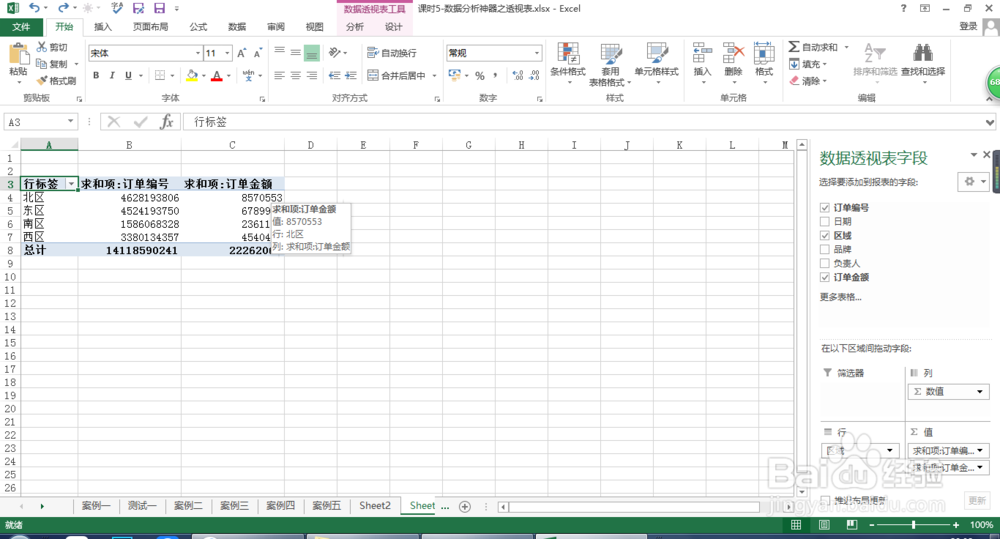
Task: Switch to the 设计 (Design) pivot tab
Action: tap(393, 27)
